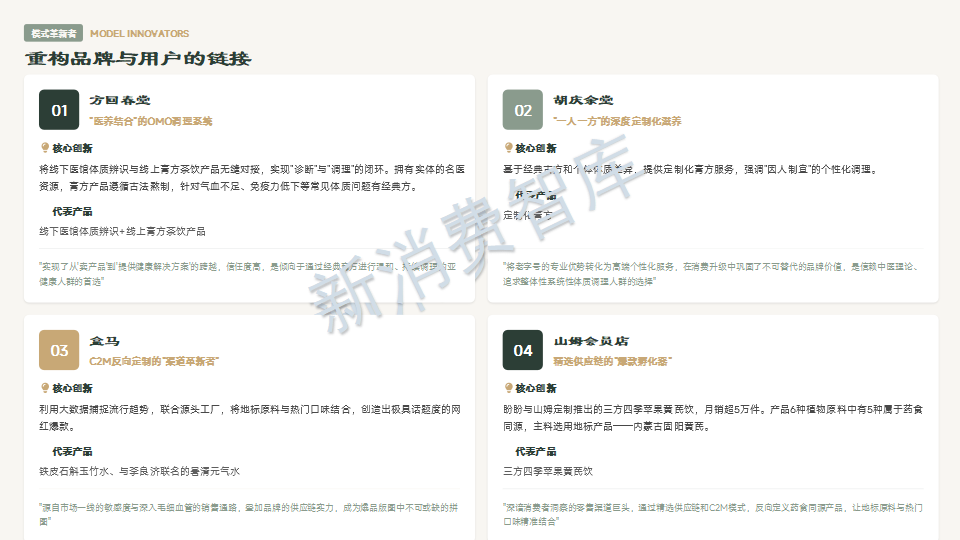Click the MODEL INNOVATORS label

click(x=139, y=33)
